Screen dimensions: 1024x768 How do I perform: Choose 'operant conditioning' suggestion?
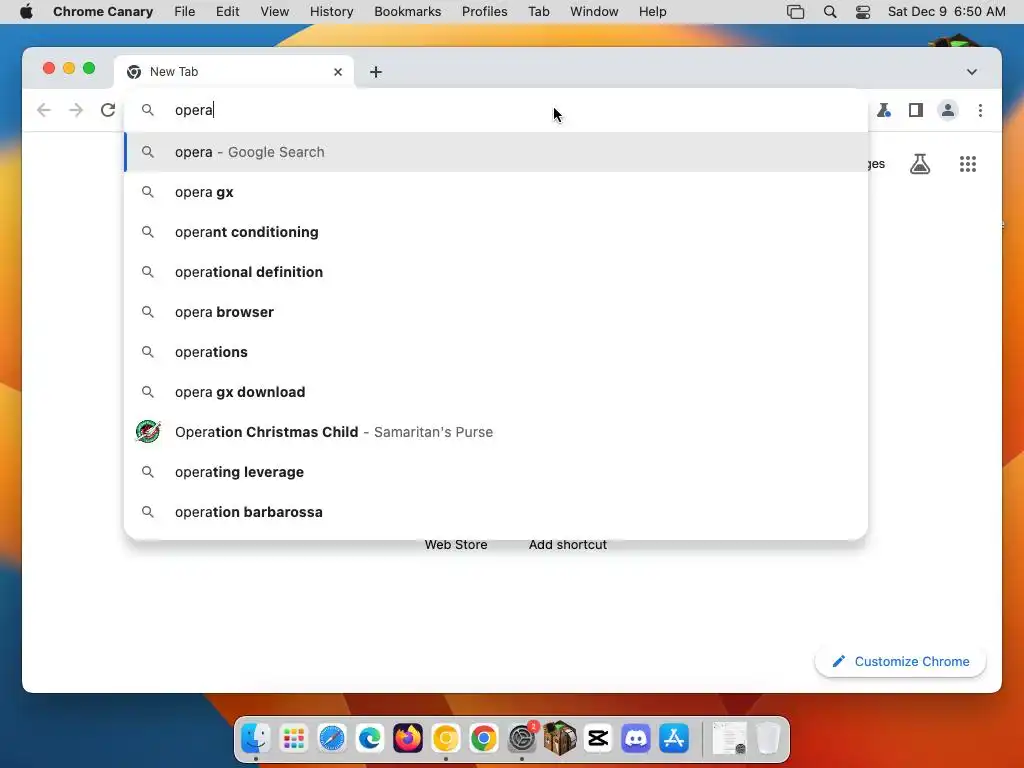(x=496, y=232)
